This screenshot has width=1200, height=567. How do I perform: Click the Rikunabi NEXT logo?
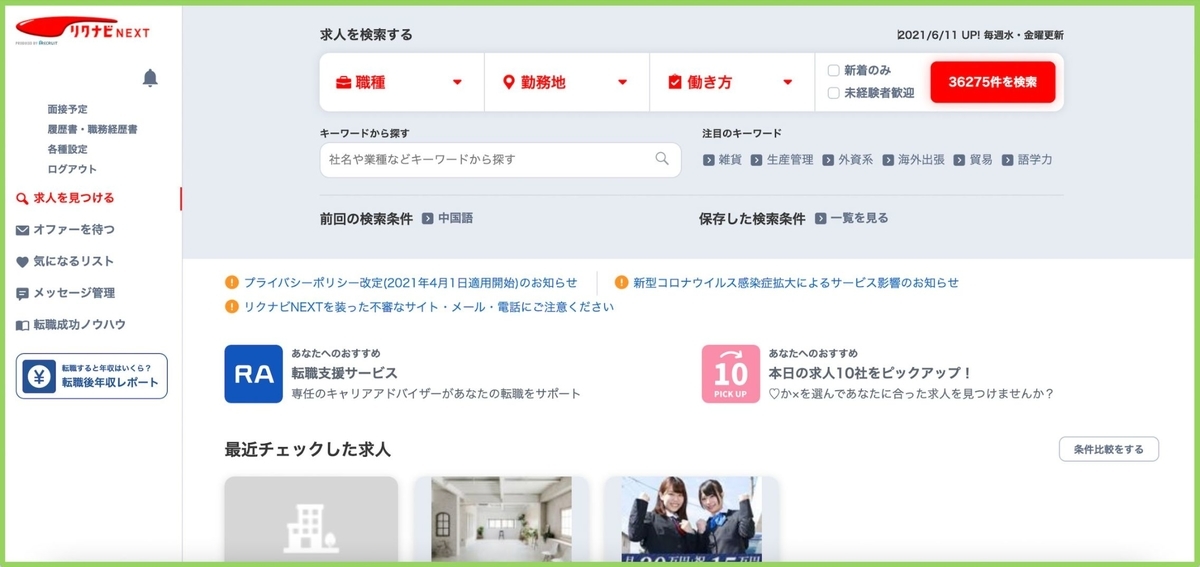point(83,31)
